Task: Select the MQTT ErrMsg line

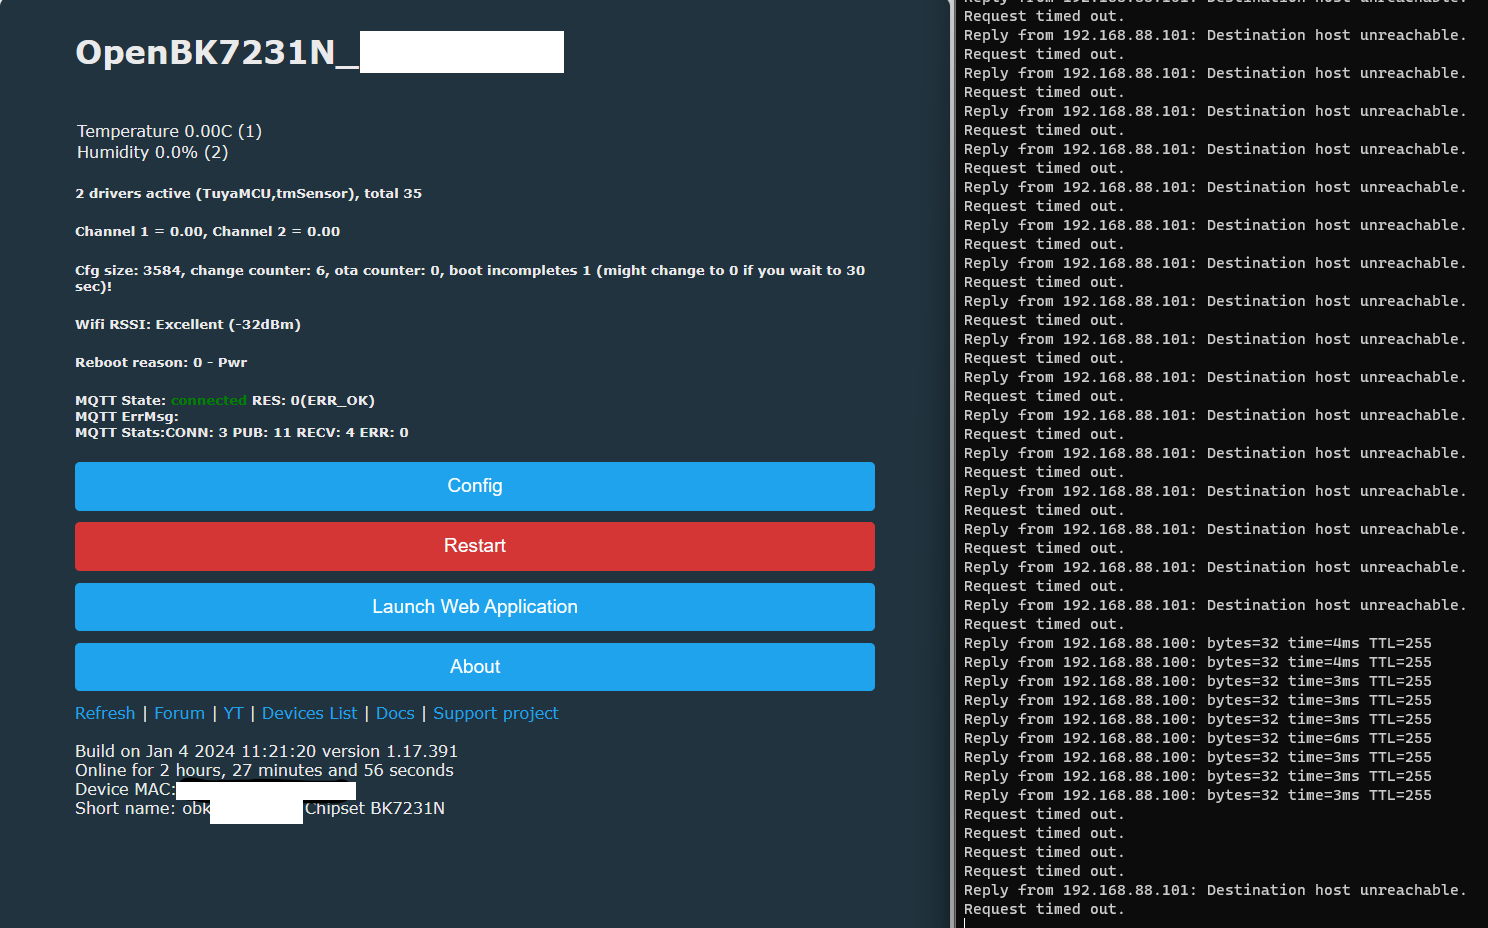Action: tap(127, 416)
